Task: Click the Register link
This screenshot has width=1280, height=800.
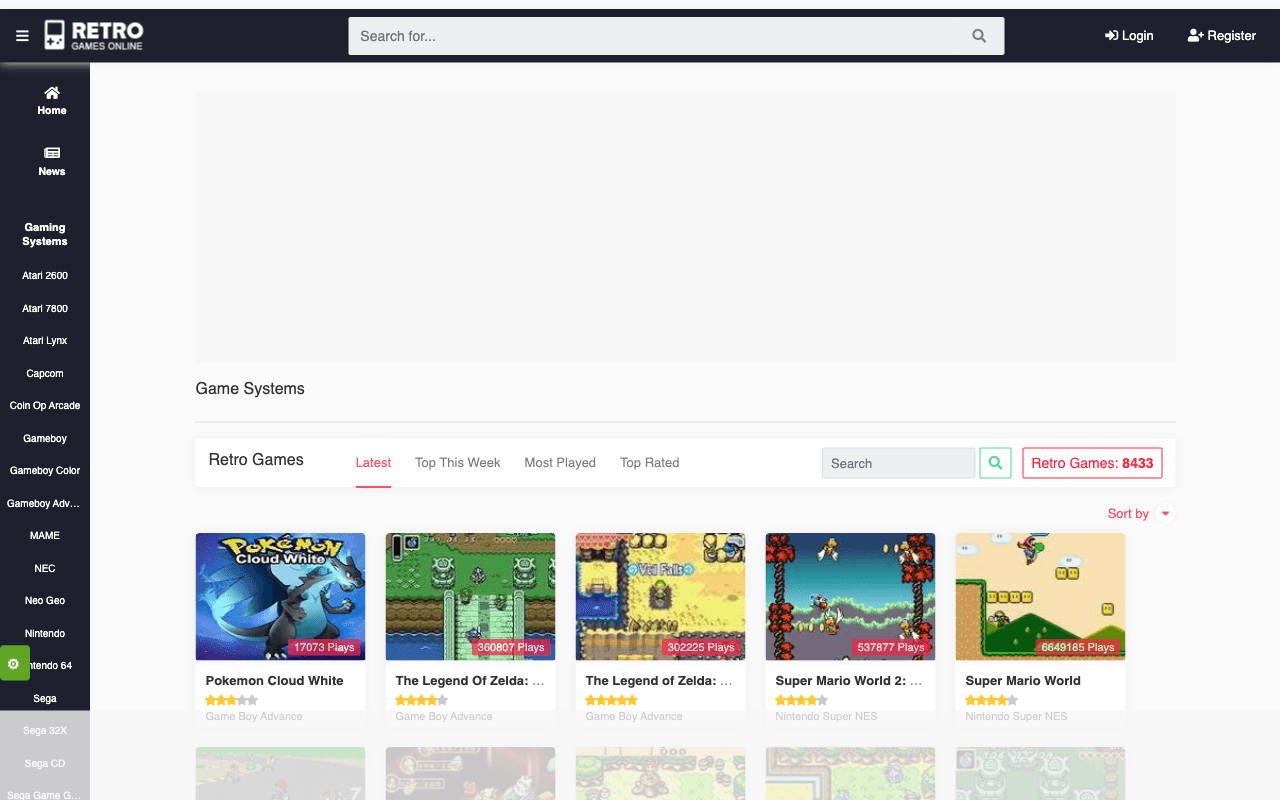Action: tap(1221, 36)
